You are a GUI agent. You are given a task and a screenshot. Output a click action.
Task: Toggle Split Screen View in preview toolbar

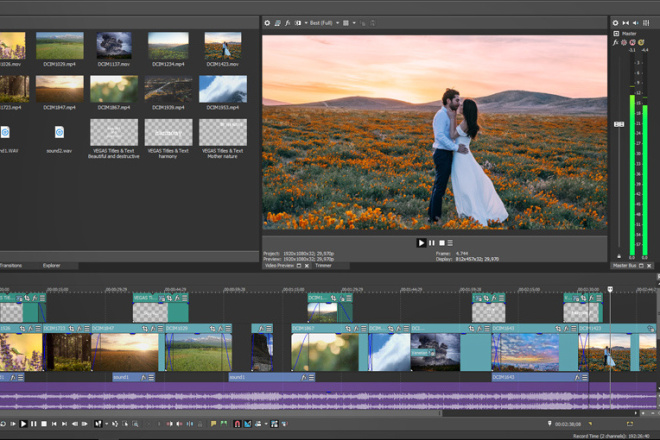click(298, 23)
